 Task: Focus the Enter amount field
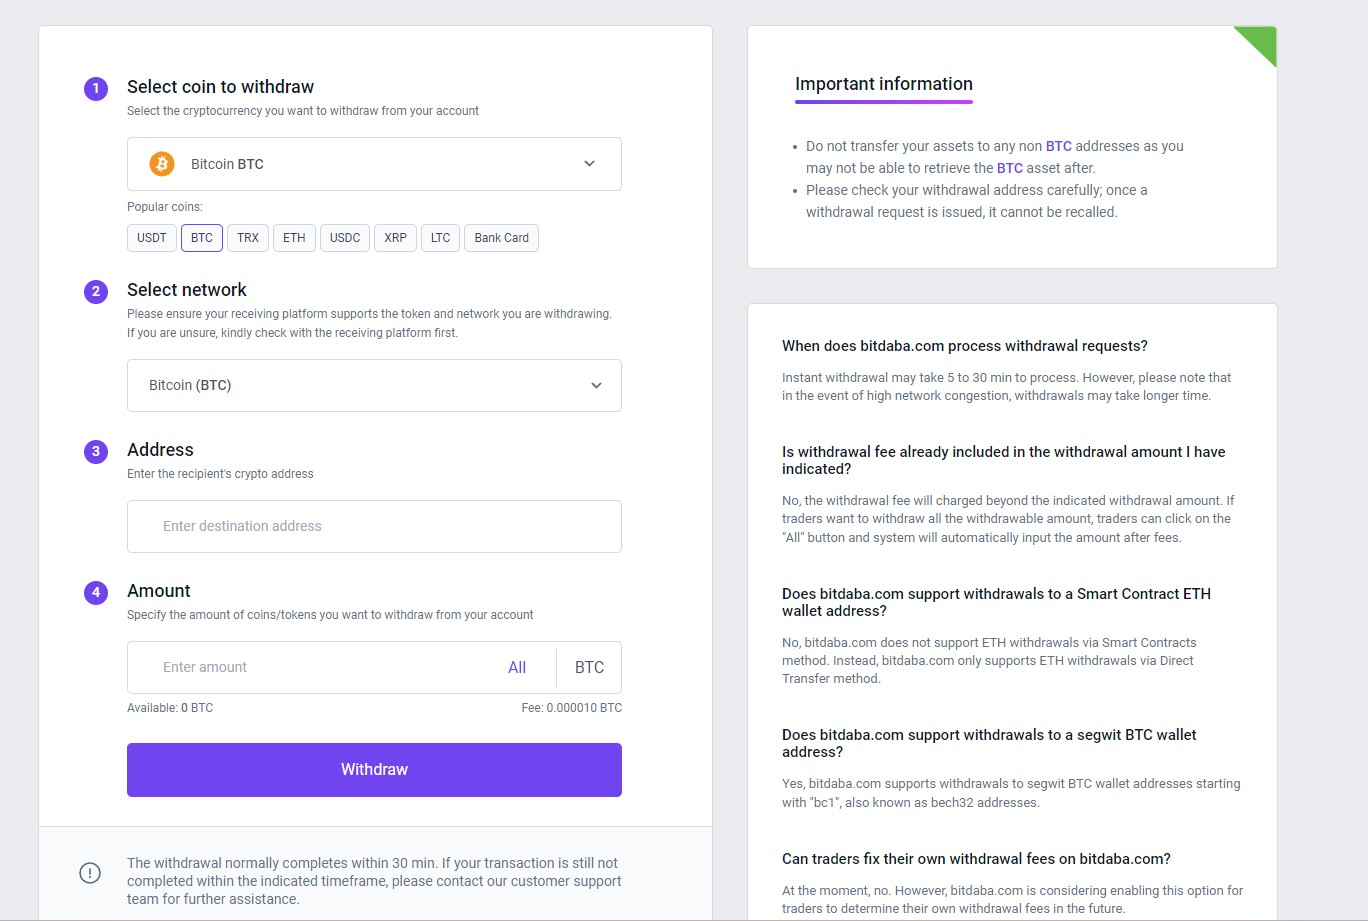pyautogui.click(x=320, y=667)
